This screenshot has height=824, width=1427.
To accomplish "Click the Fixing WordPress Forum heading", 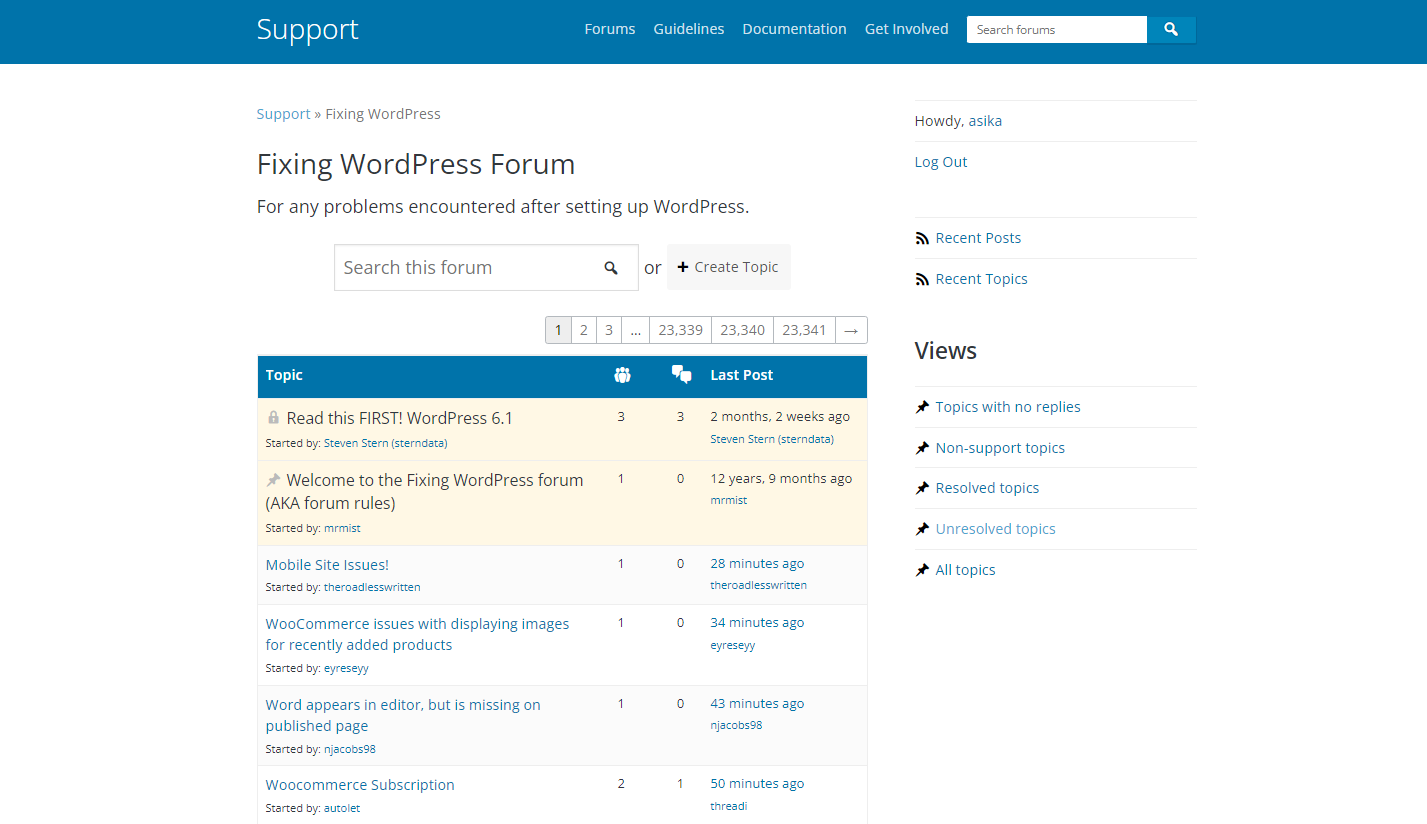I will 416,164.
